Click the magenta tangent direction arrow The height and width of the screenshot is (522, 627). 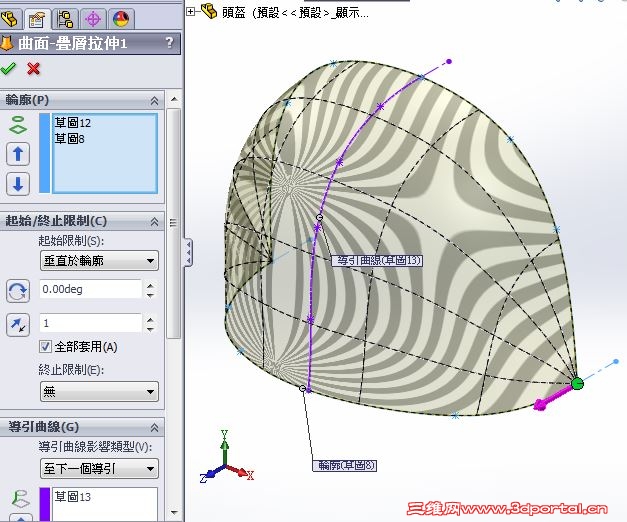552,398
